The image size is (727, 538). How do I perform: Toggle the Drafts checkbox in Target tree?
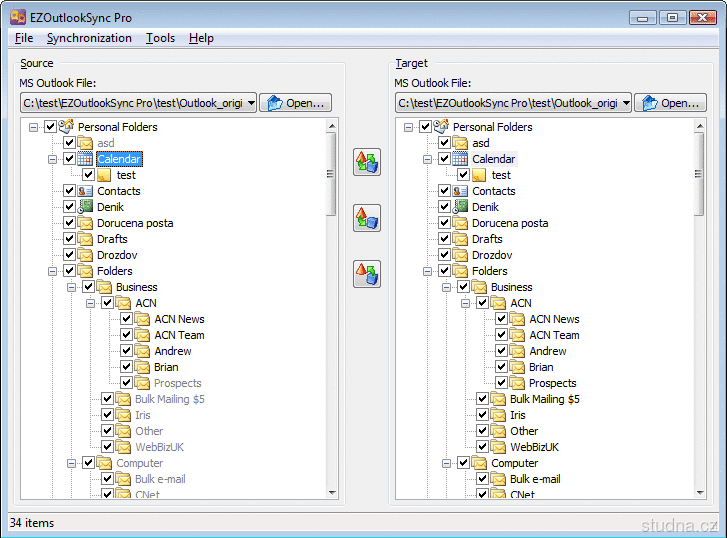point(445,239)
